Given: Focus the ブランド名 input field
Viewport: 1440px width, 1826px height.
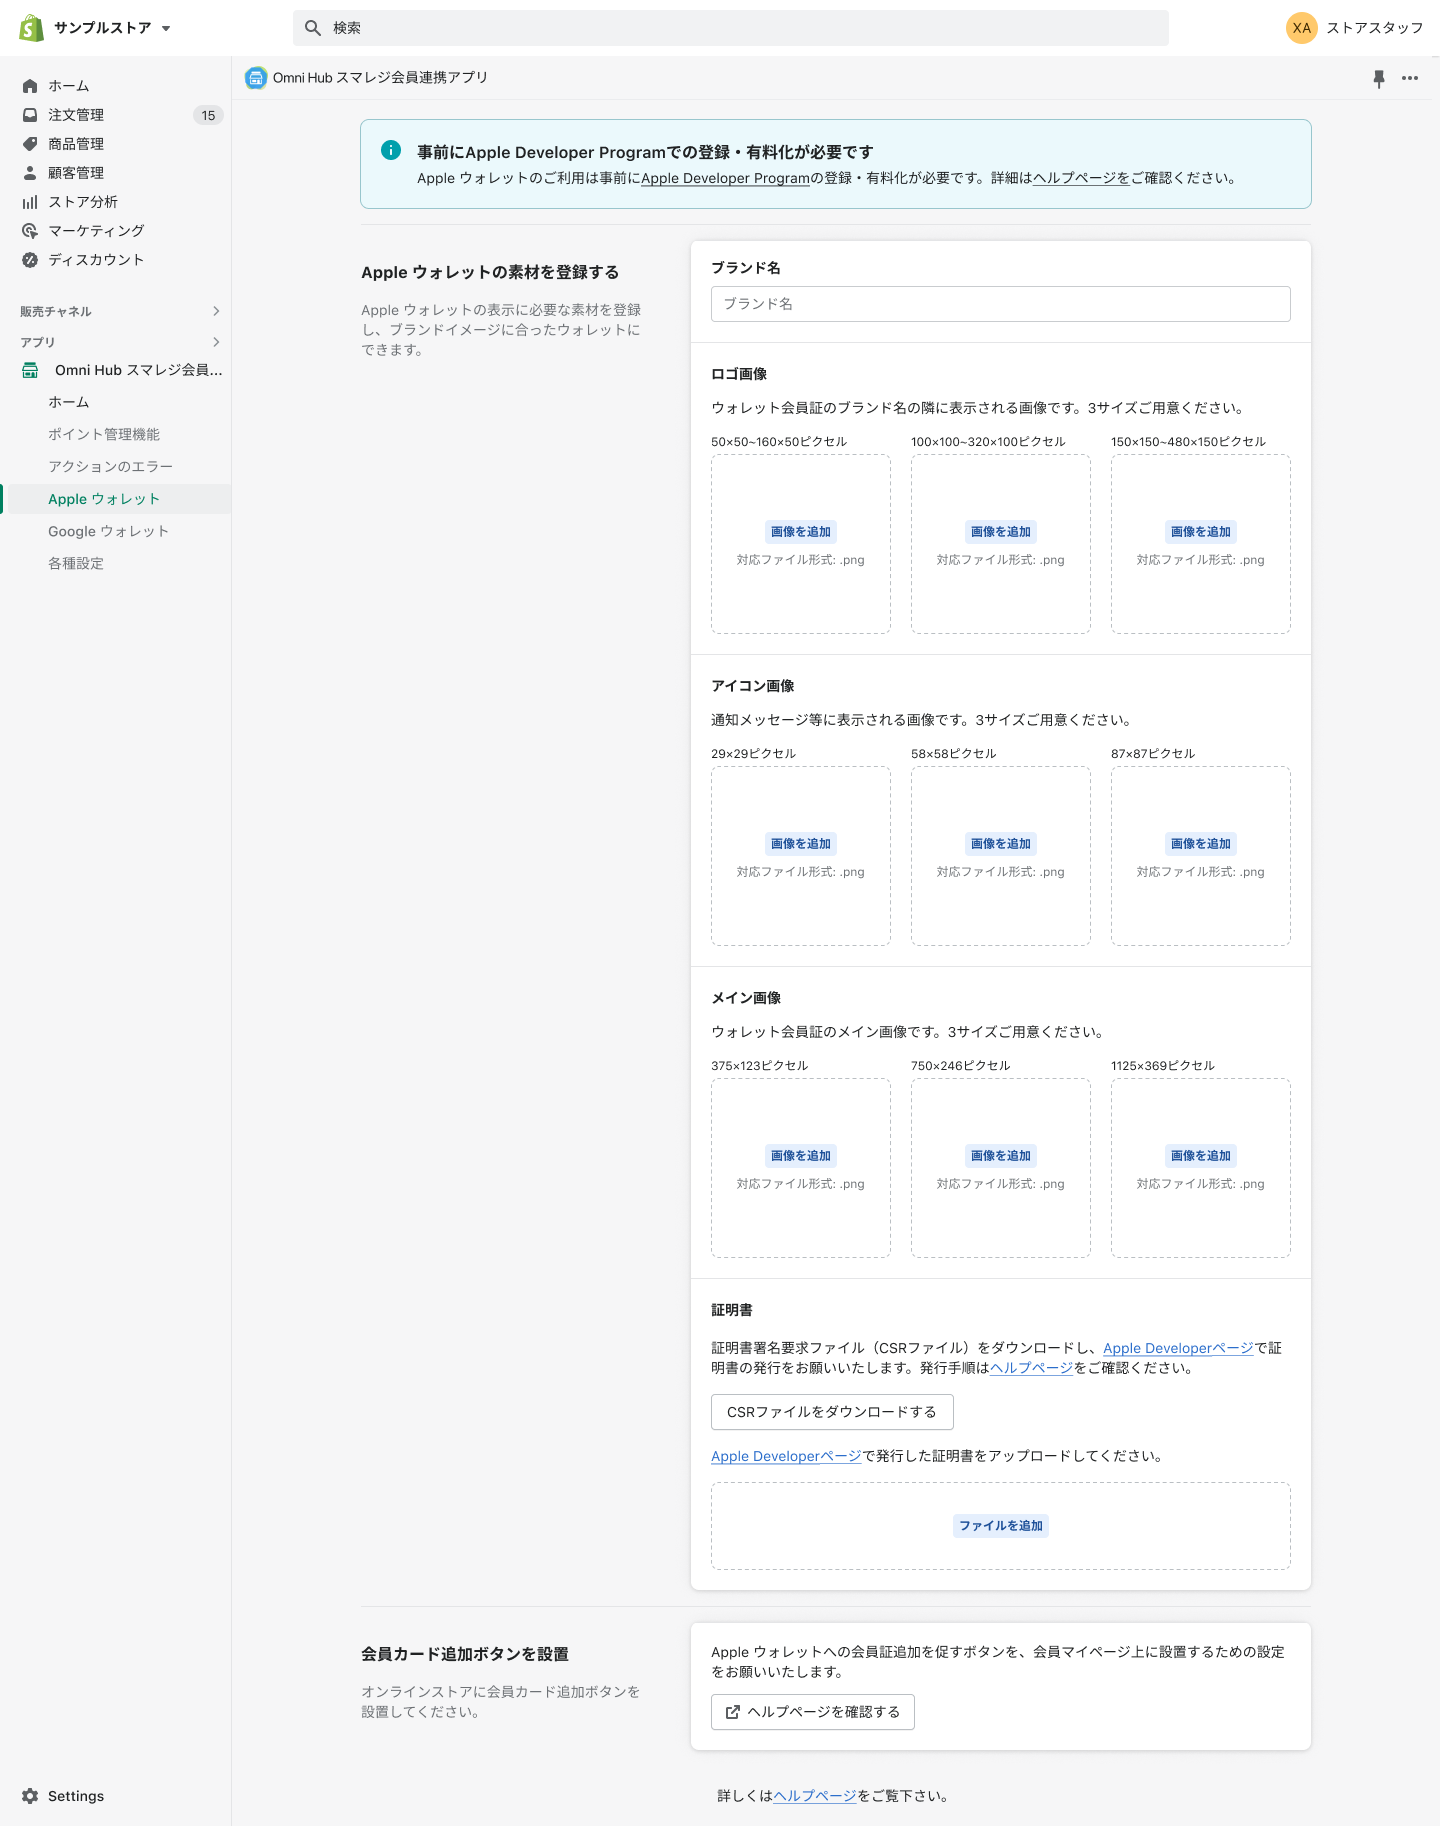Looking at the screenshot, I should [1001, 304].
